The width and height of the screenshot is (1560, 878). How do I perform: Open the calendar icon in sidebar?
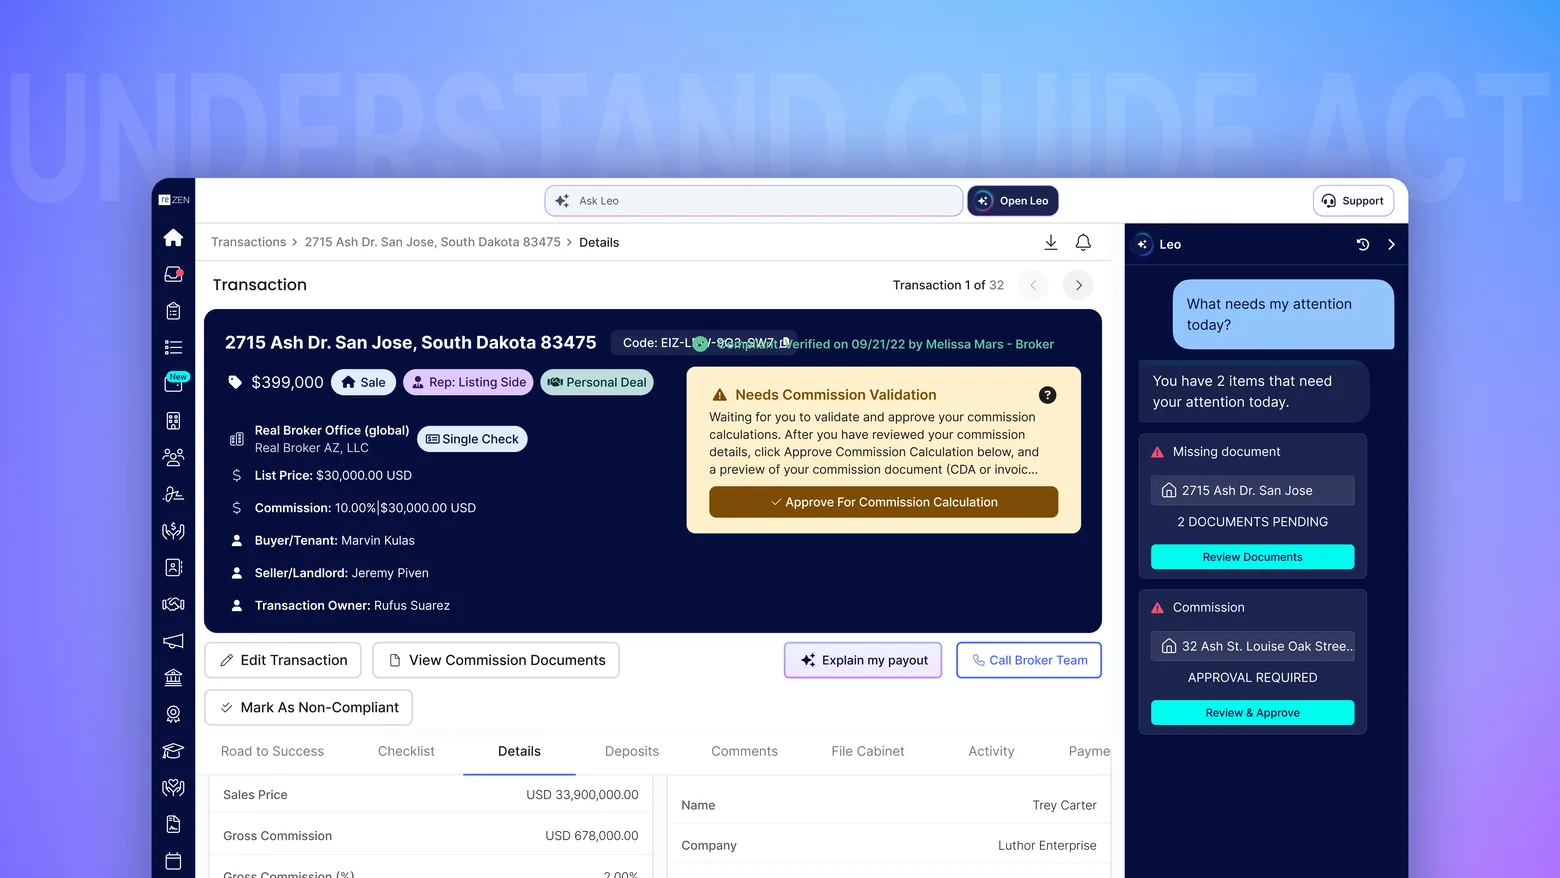pyautogui.click(x=173, y=861)
